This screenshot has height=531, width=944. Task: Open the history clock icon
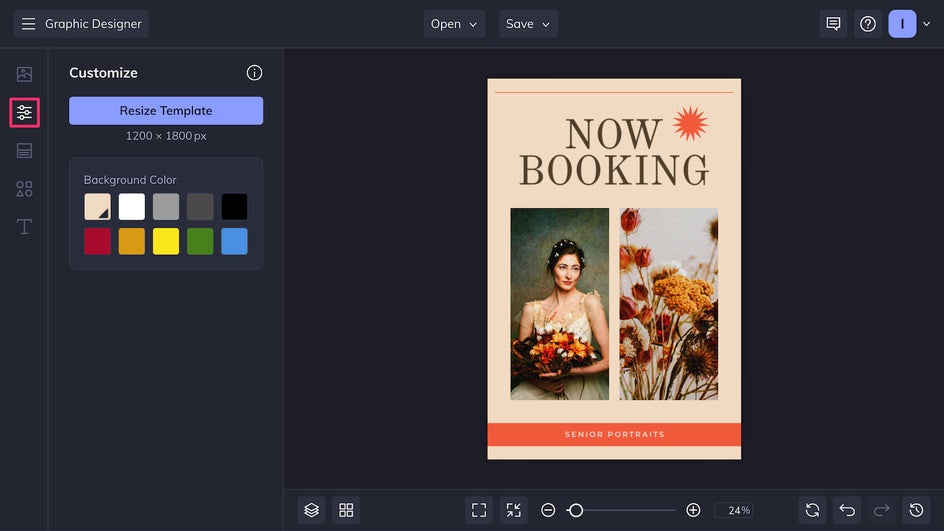click(916, 510)
